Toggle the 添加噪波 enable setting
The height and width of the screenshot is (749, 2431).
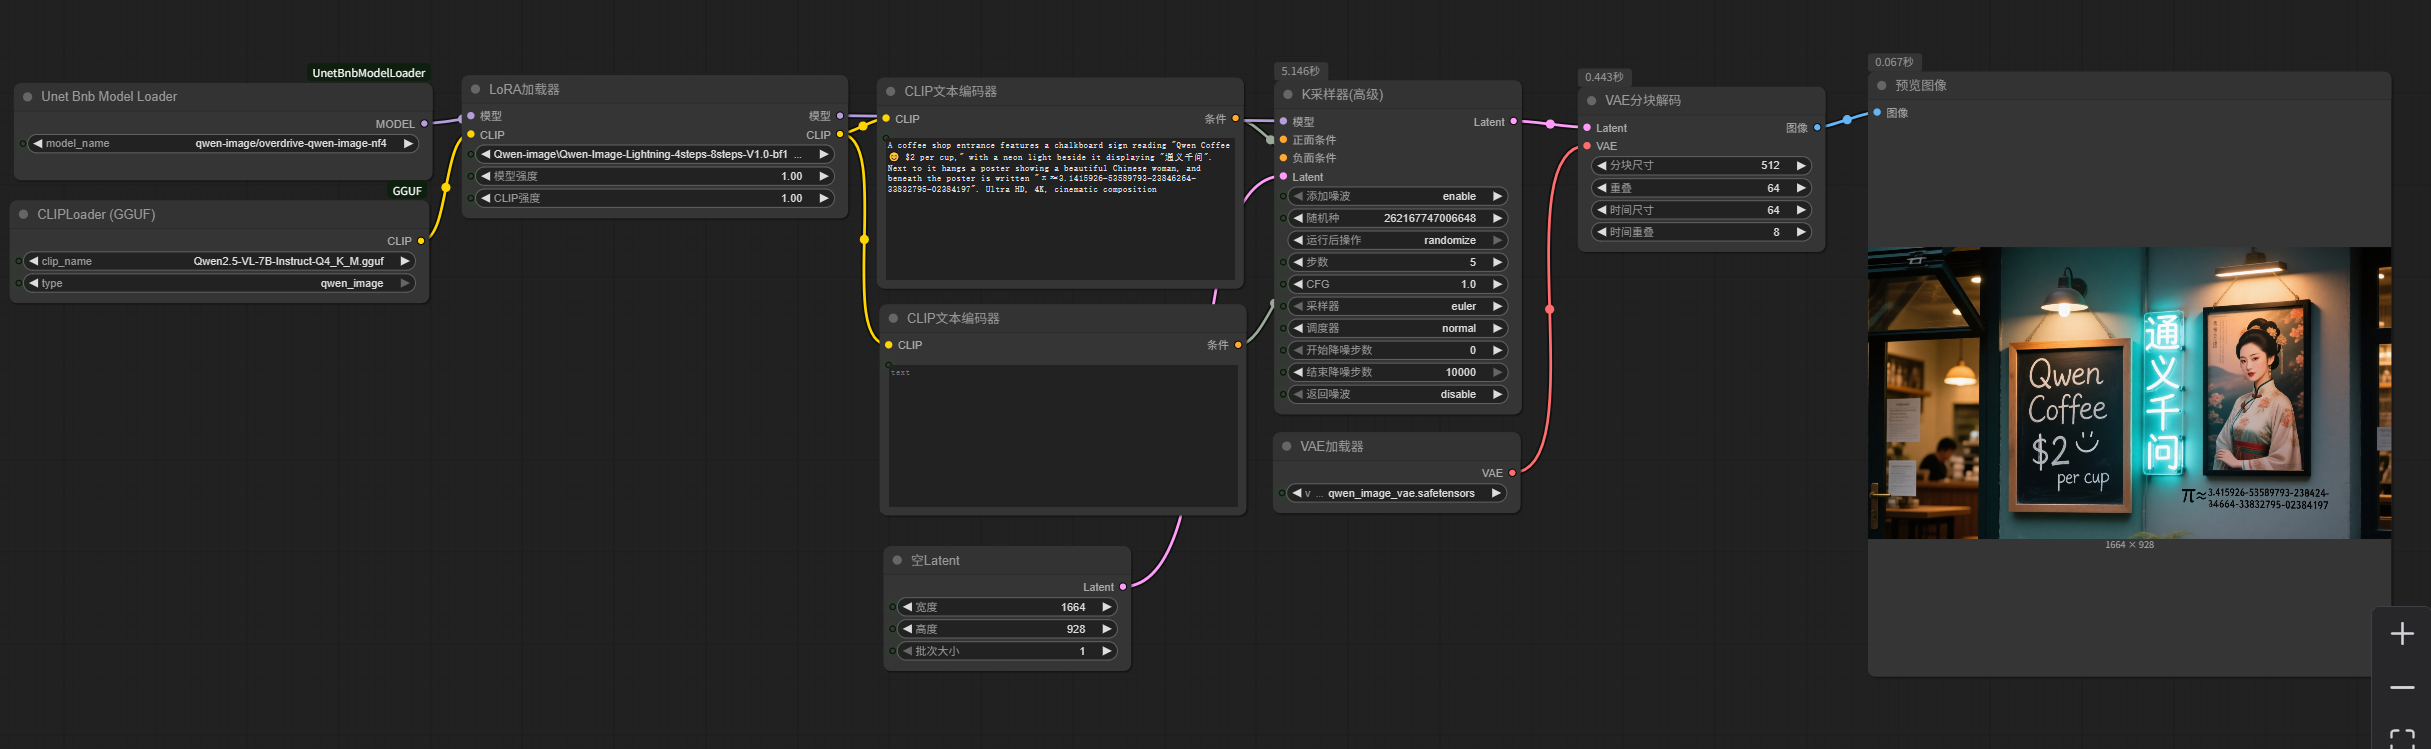1398,196
